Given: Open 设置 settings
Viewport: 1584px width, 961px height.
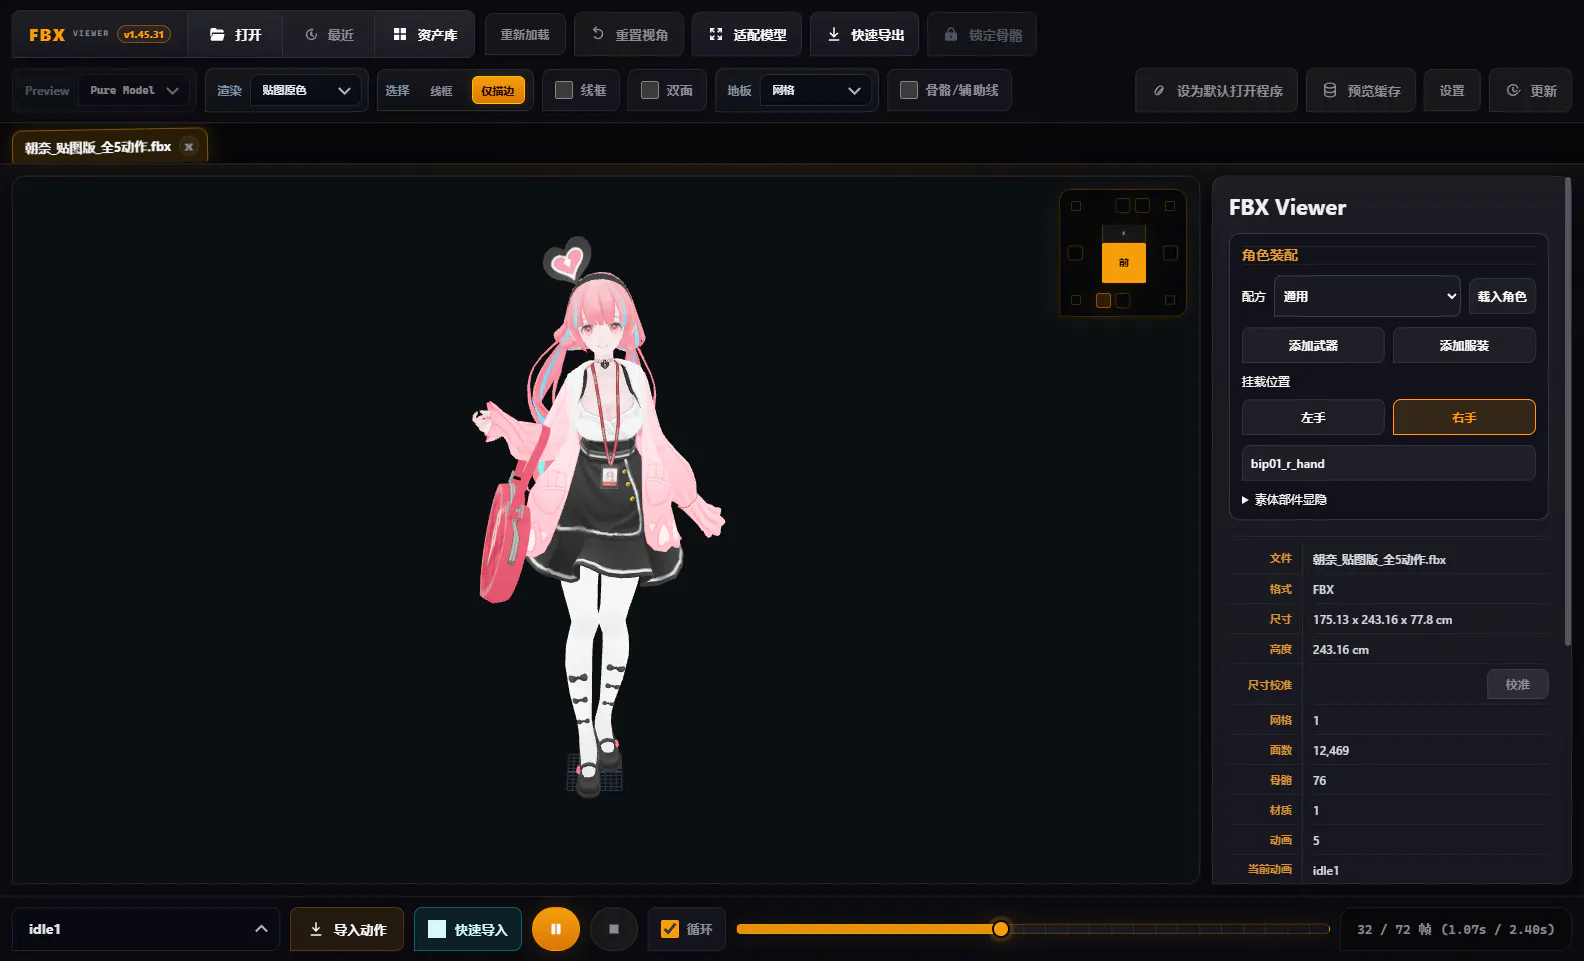Looking at the screenshot, I should 1452,90.
